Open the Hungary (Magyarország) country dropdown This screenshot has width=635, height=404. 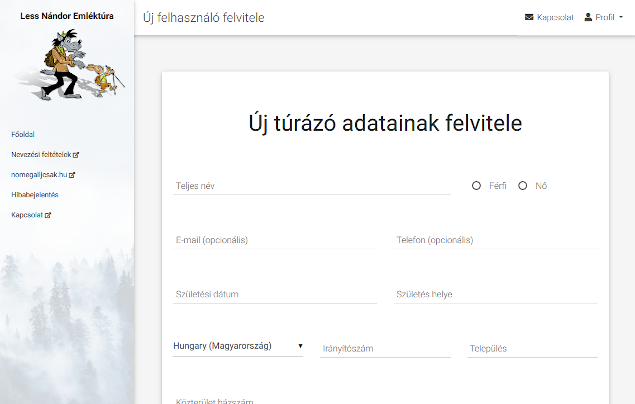coord(238,346)
